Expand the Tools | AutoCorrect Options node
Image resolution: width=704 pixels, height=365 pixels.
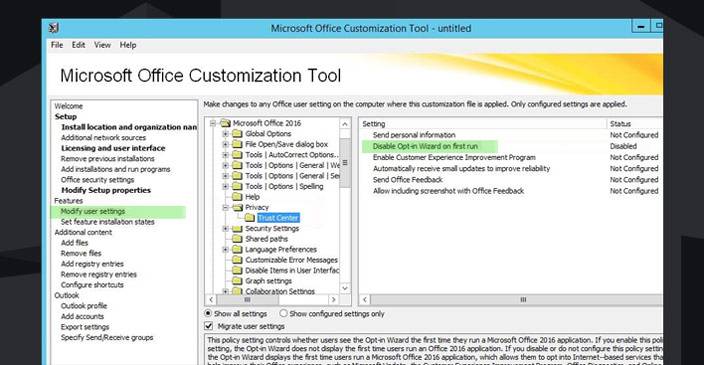226,155
